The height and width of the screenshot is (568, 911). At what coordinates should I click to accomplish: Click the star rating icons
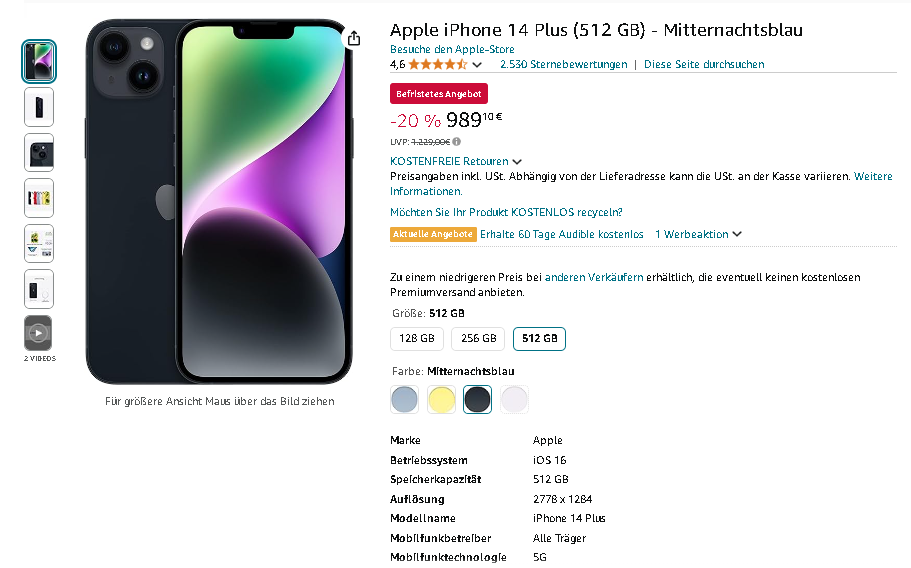pyautogui.click(x=437, y=64)
